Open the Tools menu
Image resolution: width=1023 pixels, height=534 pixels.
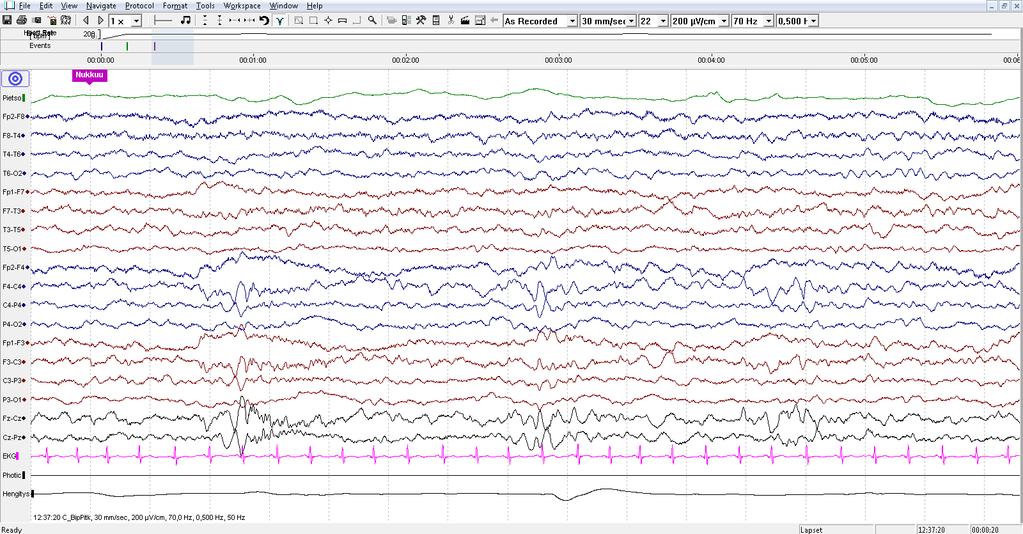pos(206,6)
